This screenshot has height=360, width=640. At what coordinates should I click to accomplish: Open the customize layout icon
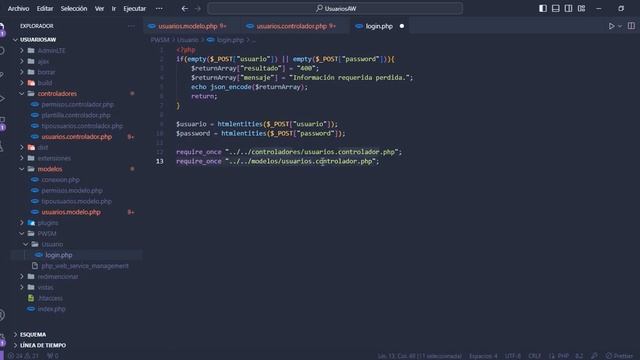click(x=582, y=8)
